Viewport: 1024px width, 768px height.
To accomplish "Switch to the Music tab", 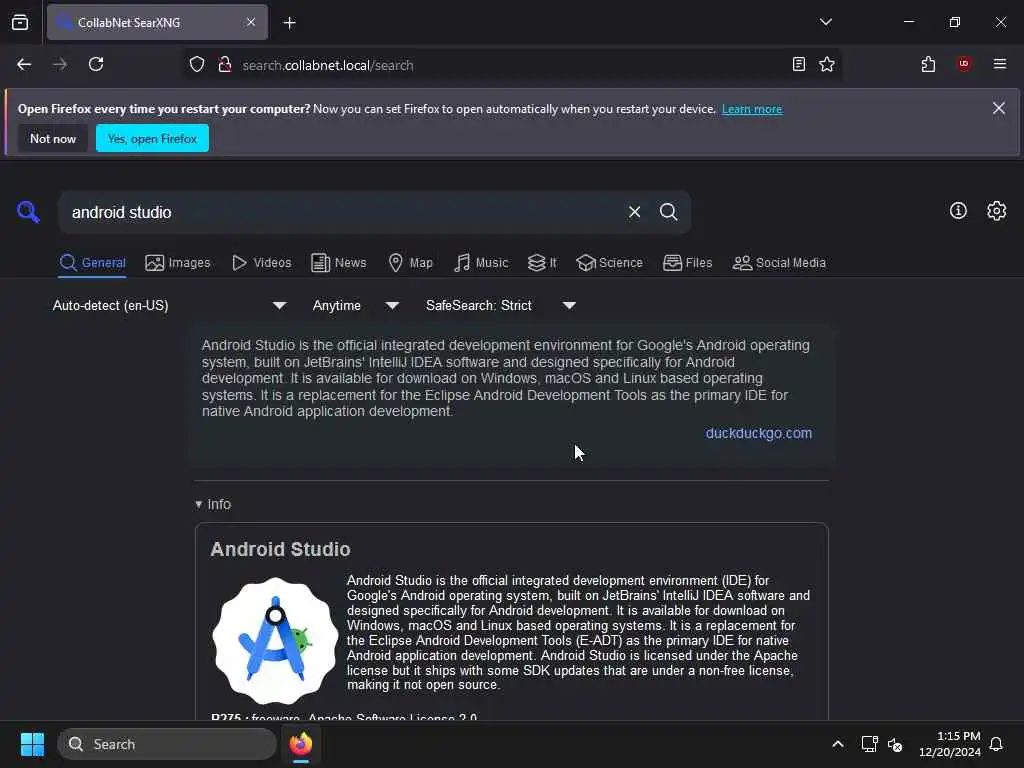I will [x=481, y=263].
